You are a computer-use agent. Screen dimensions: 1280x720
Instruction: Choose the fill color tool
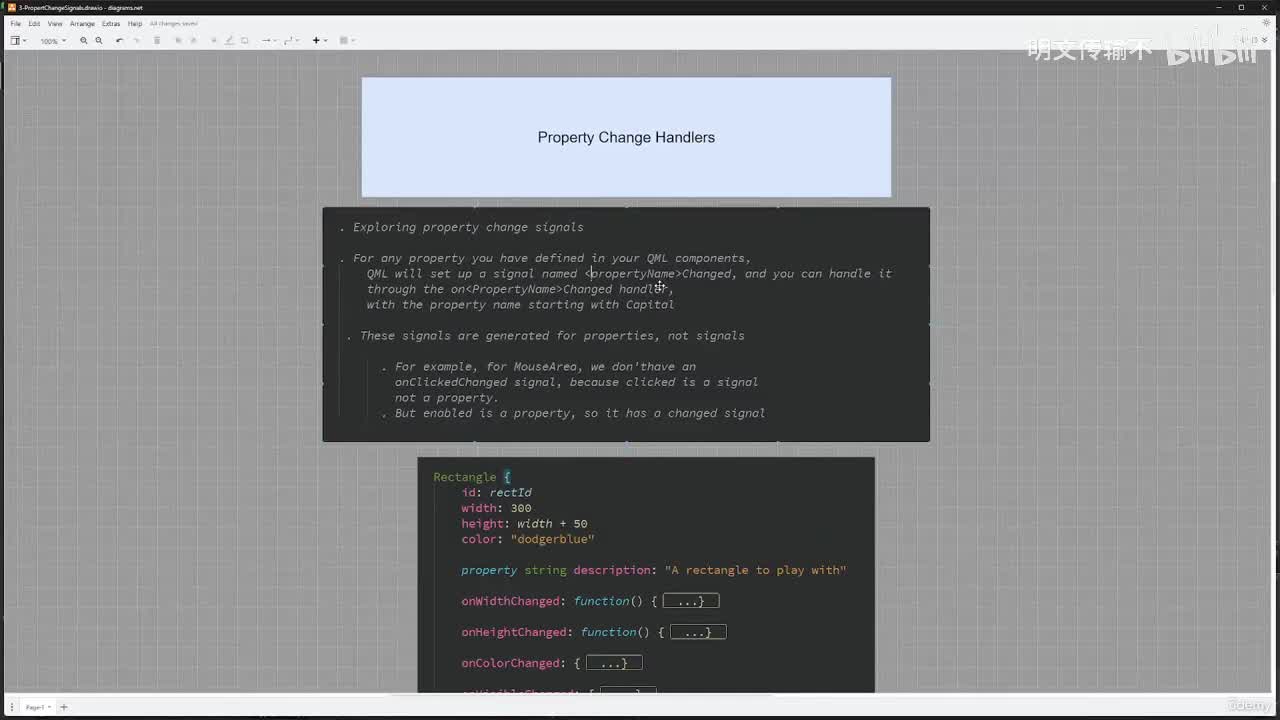click(214, 41)
